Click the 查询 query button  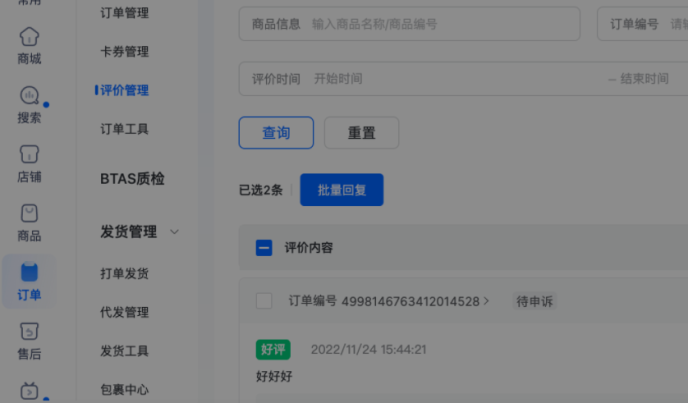click(x=276, y=133)
